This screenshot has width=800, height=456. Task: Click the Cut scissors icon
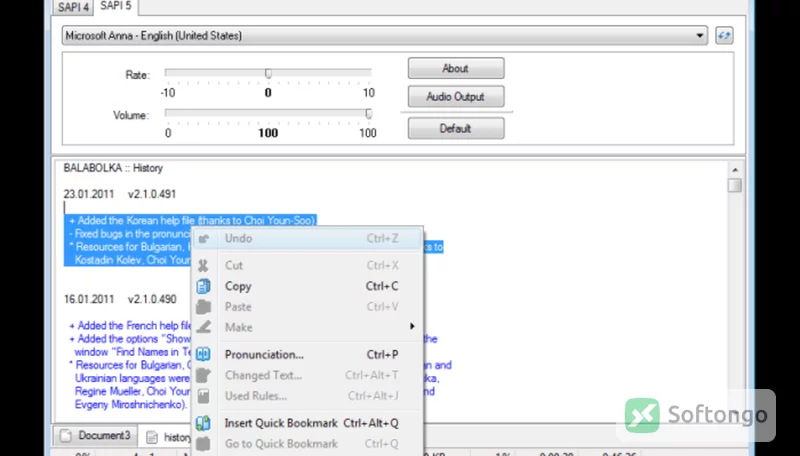tap(203, 265)
